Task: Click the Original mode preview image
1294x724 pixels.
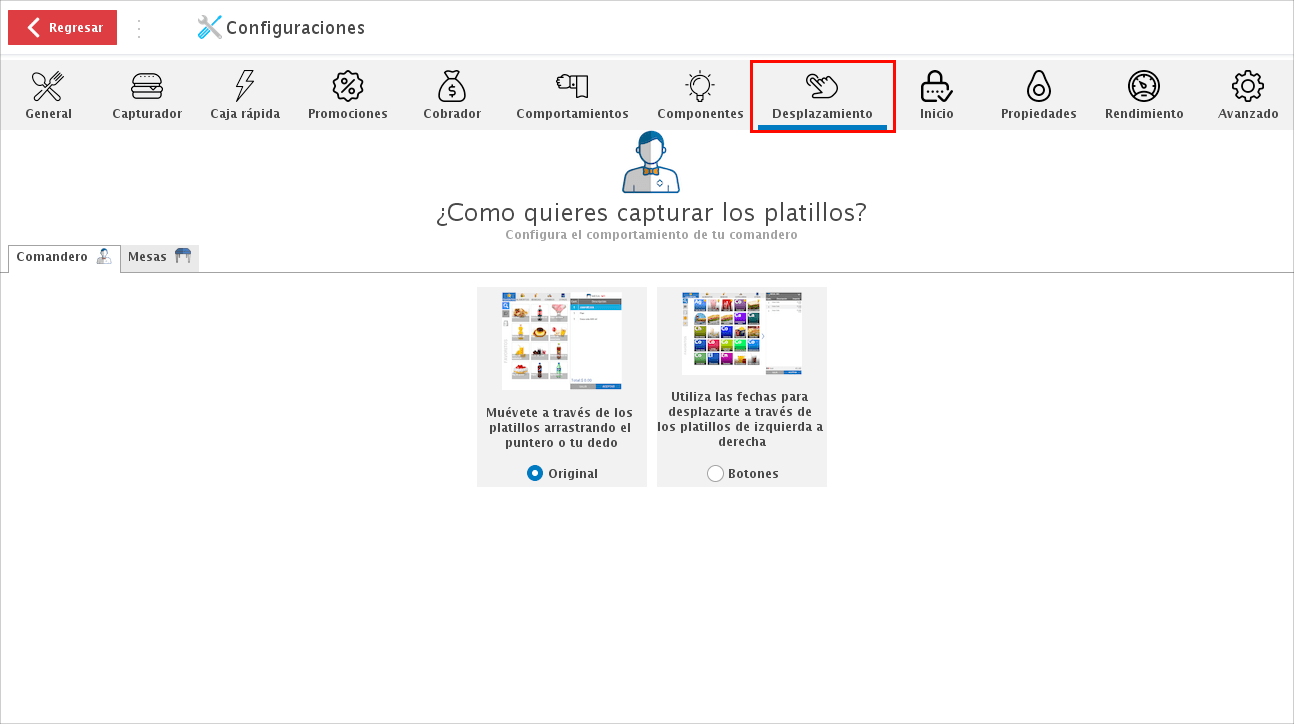Action: [x=561, y=340]
